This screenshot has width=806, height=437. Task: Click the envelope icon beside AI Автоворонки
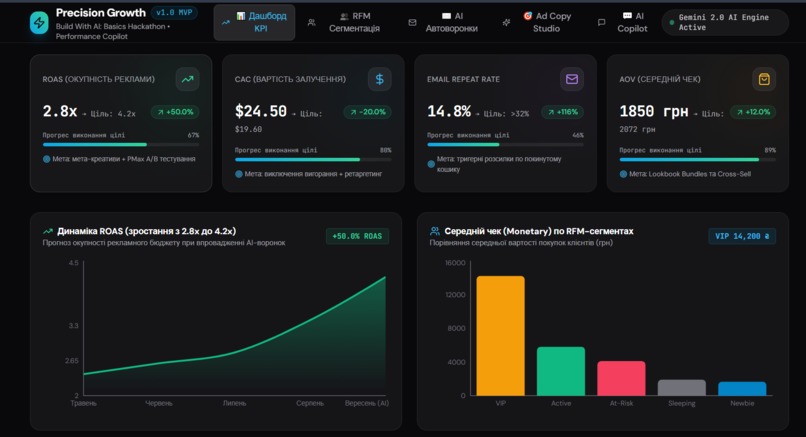tap(412, 23)
